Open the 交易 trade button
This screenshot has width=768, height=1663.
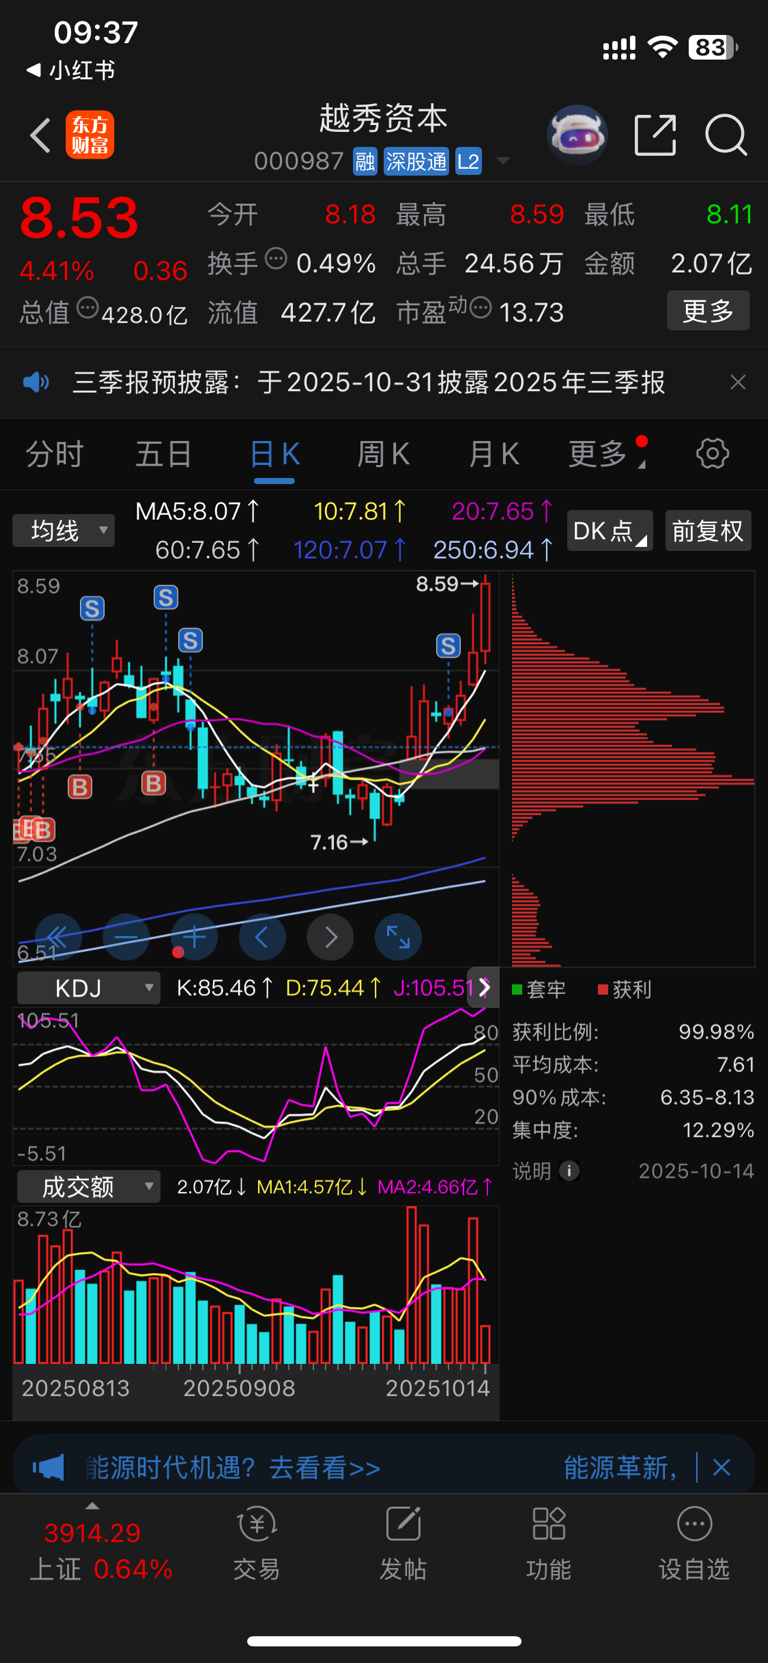257,1544
